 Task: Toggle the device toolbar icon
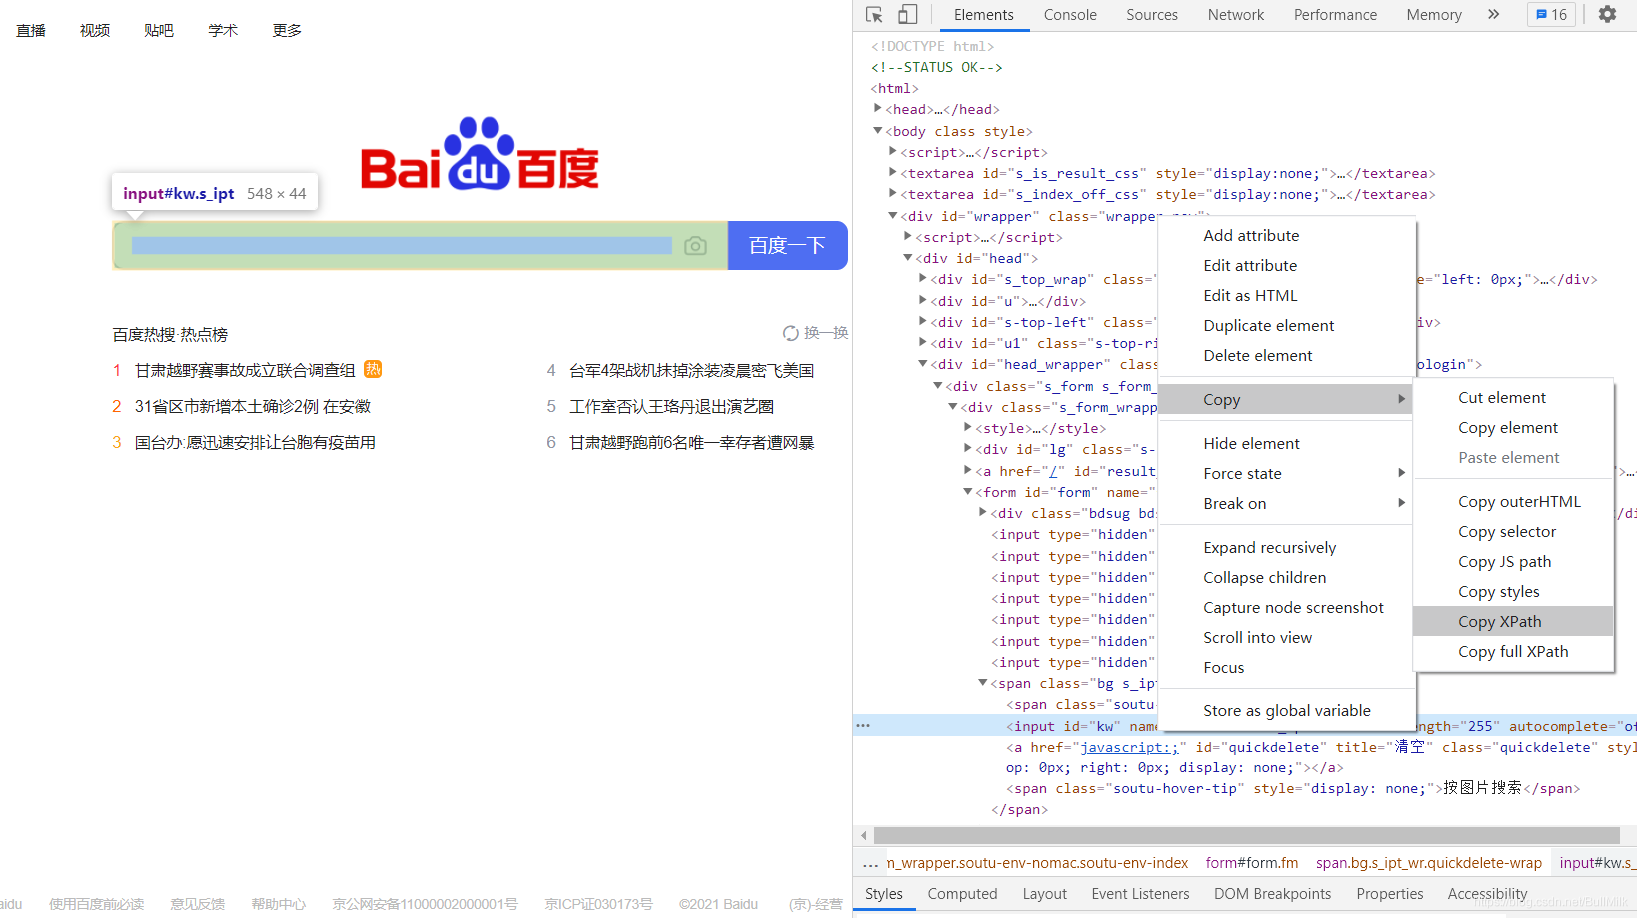[907, 14]
